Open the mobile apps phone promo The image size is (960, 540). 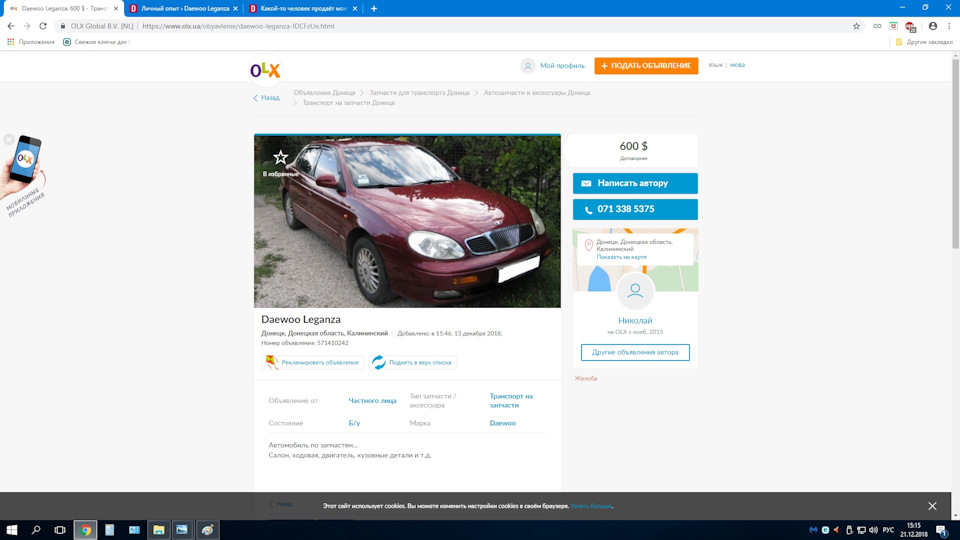coord(24,174)
